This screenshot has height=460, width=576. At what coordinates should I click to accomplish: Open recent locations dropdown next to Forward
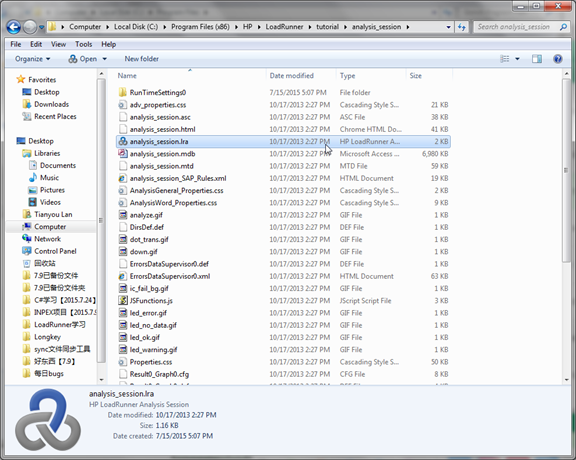[41, 27]
